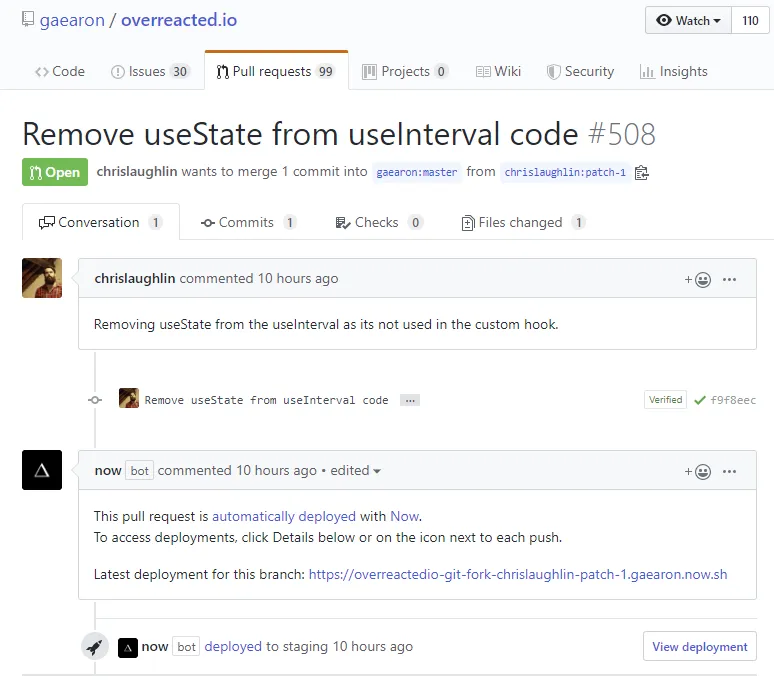The height and width of the screenshot is (683, 774).
Task: Open the overreacted.io repository link
Action: coord(179,20)
